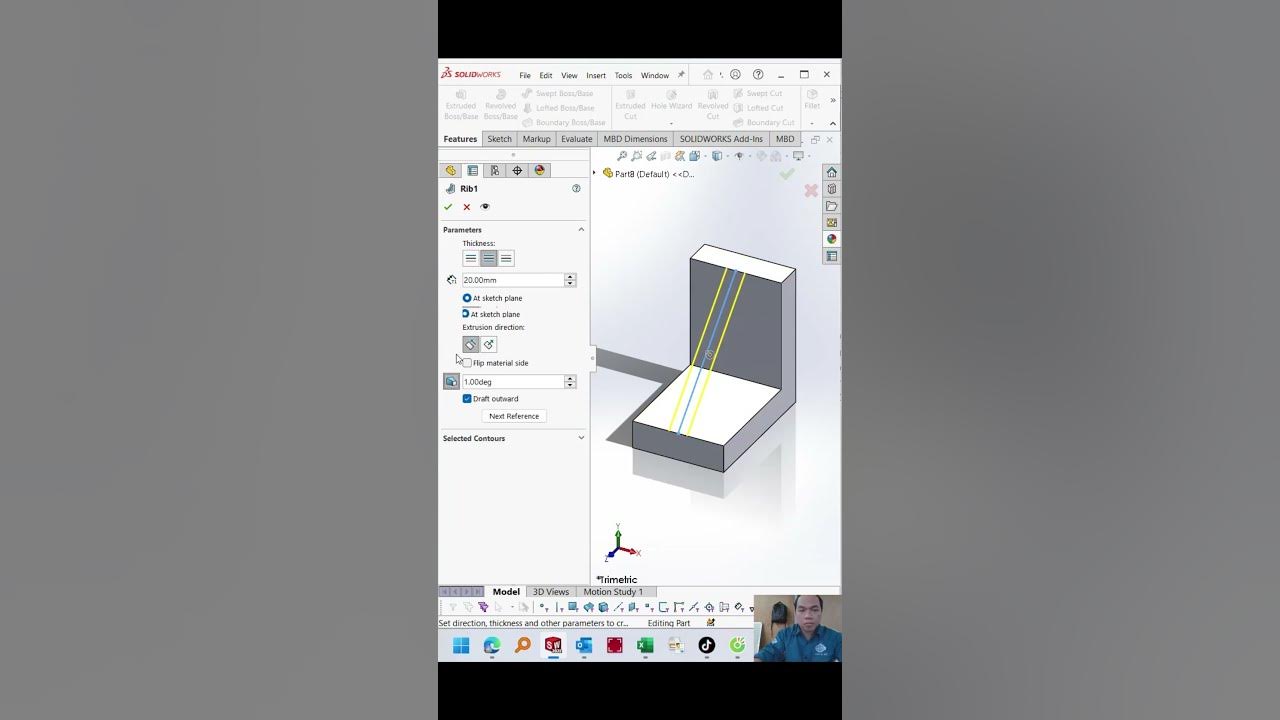This screenshot has height=720, width=1280.
Task: Open File Explorer in task pane
Action: click(831, 206)
